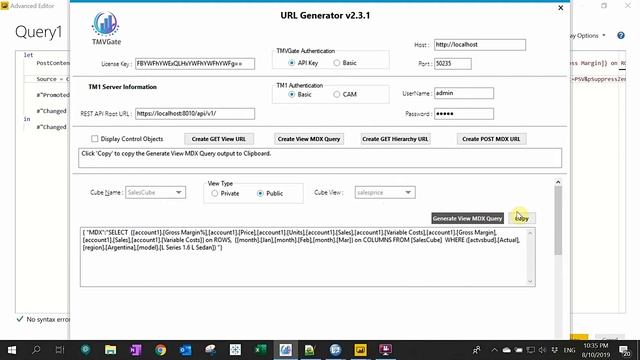Click the Query1 title in Advanced Editor
The height and width of the screenshot is (360, 640).
(x=39, y=32)
